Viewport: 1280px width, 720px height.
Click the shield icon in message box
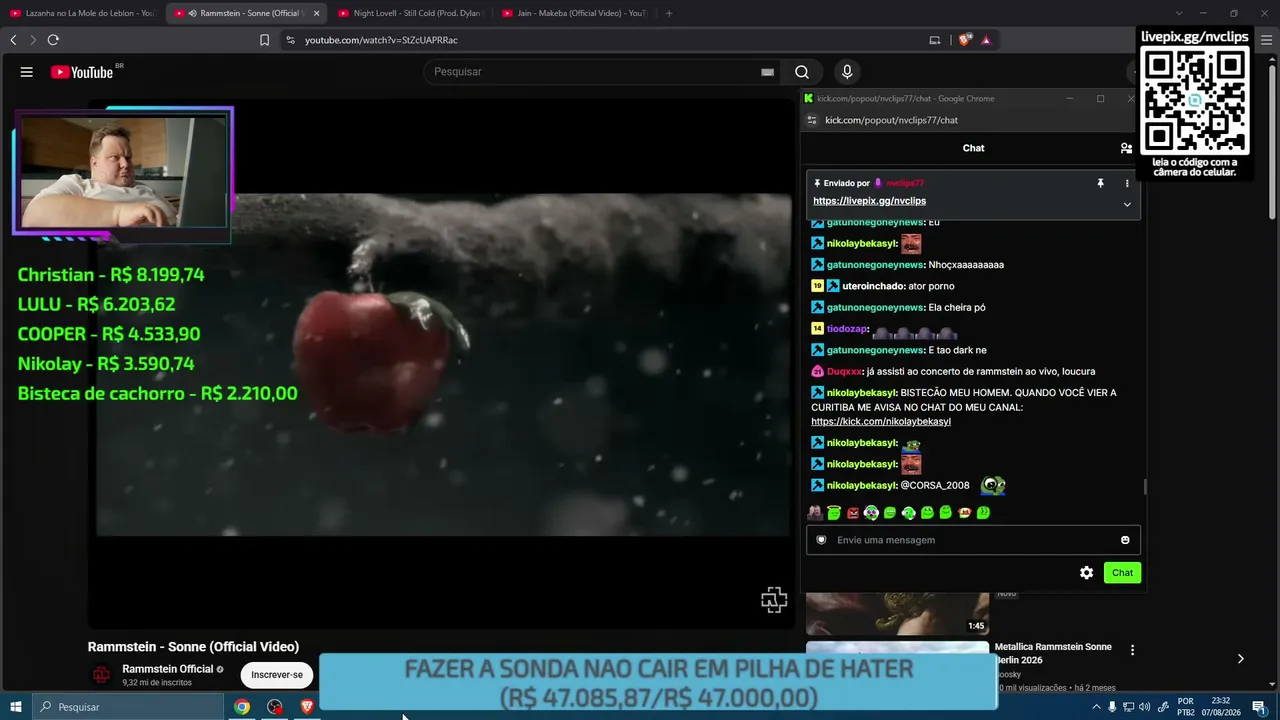pyautogui.click(x=821, y=540)
